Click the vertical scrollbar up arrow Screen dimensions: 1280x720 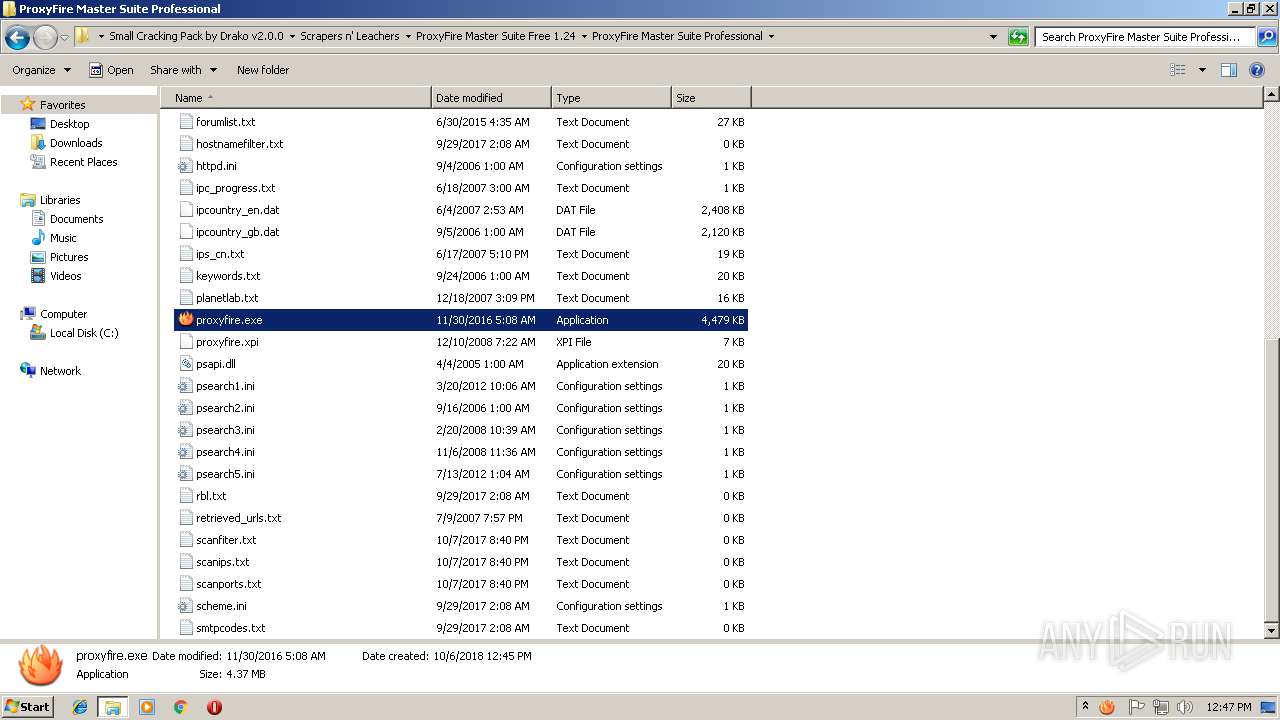1271,95
